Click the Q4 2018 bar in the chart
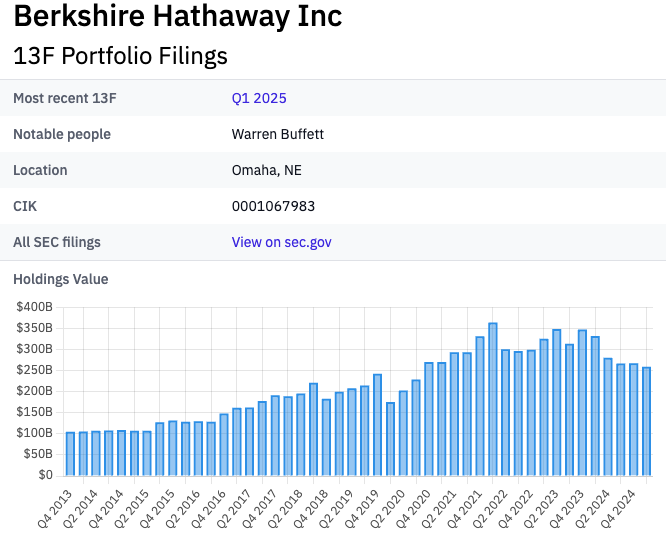Image resolution: width=666 pixels, height=544 pixels. pos(326,437)
